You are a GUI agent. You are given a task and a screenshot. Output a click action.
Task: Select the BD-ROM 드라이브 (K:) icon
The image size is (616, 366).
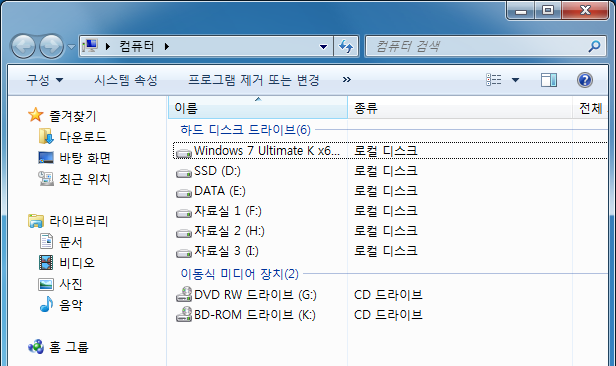183,315
